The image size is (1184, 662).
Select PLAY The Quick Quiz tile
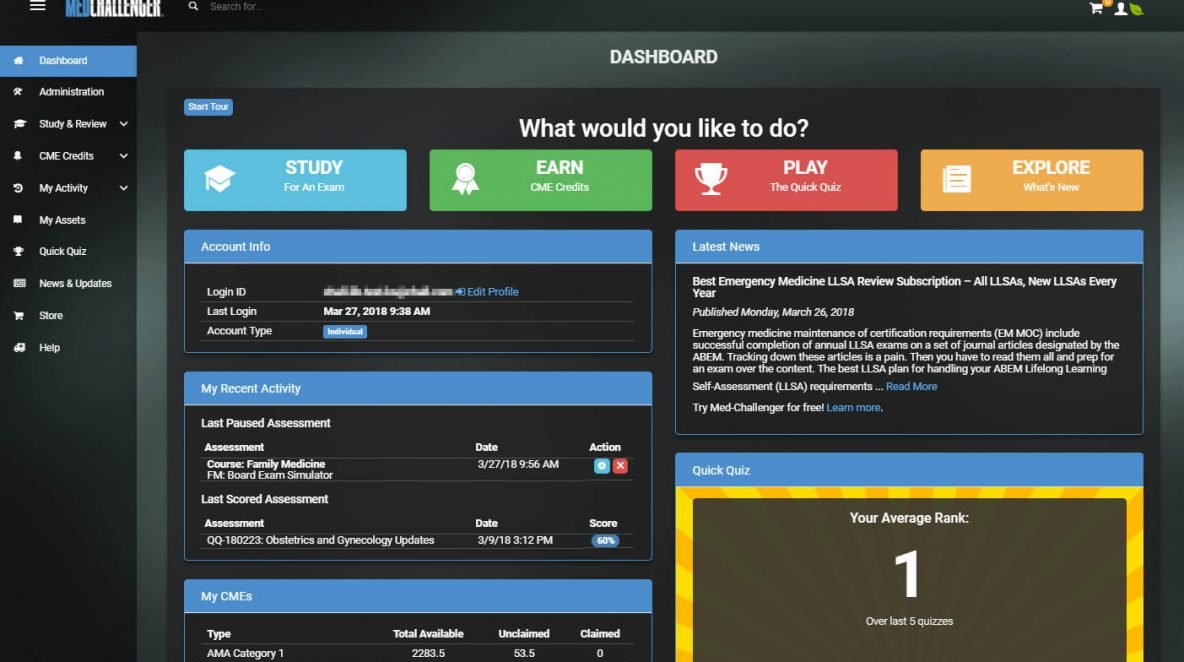point(786,180)
